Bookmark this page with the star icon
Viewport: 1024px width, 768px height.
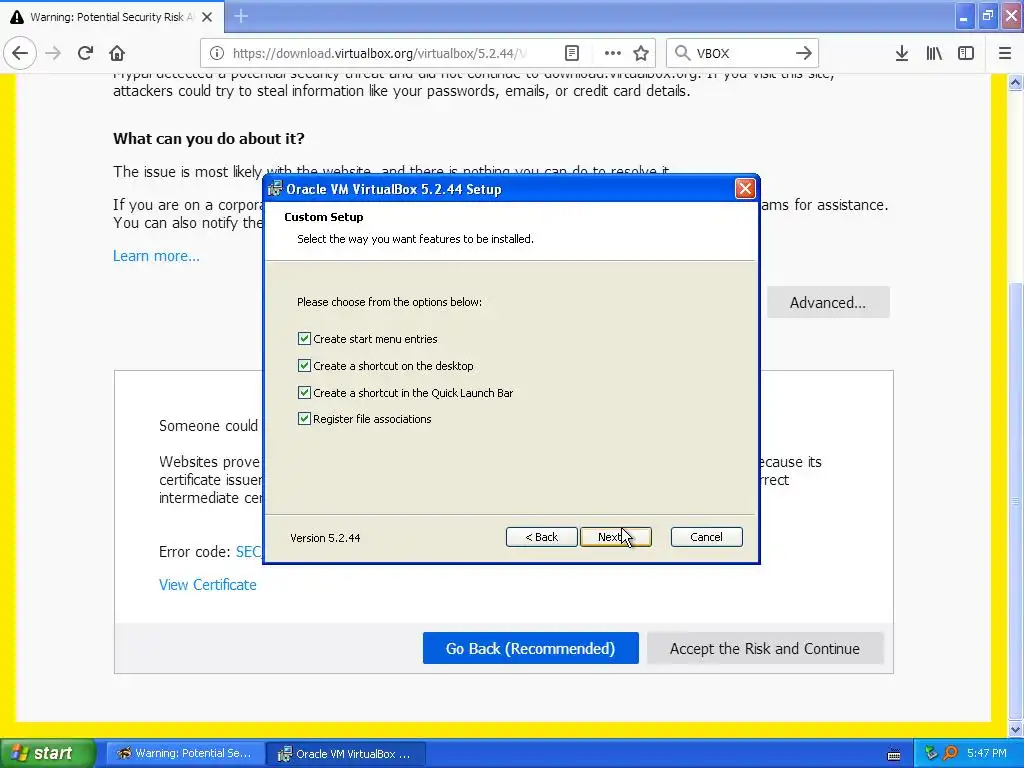641,53
